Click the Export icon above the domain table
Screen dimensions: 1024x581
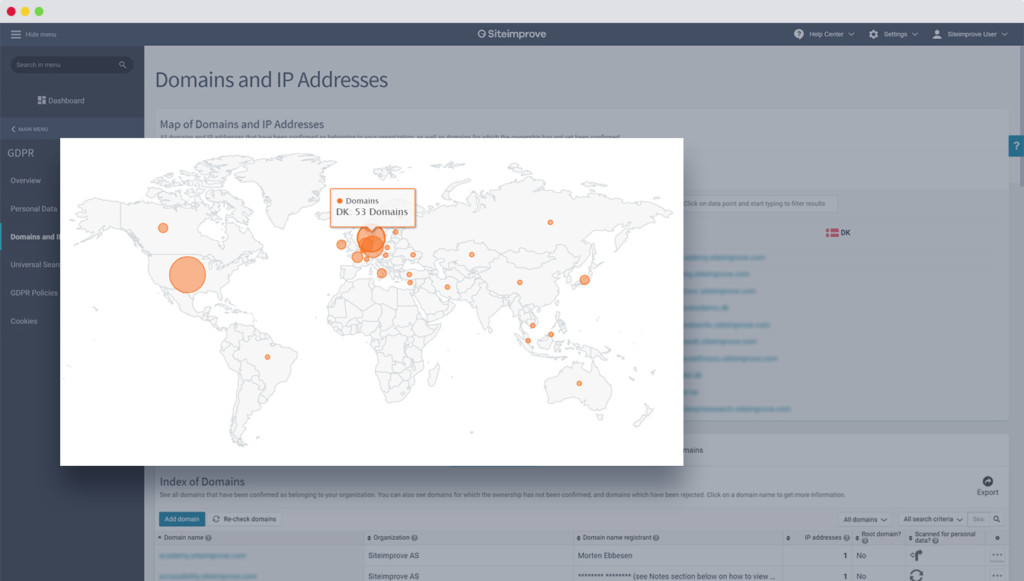(x=986, y=481)
